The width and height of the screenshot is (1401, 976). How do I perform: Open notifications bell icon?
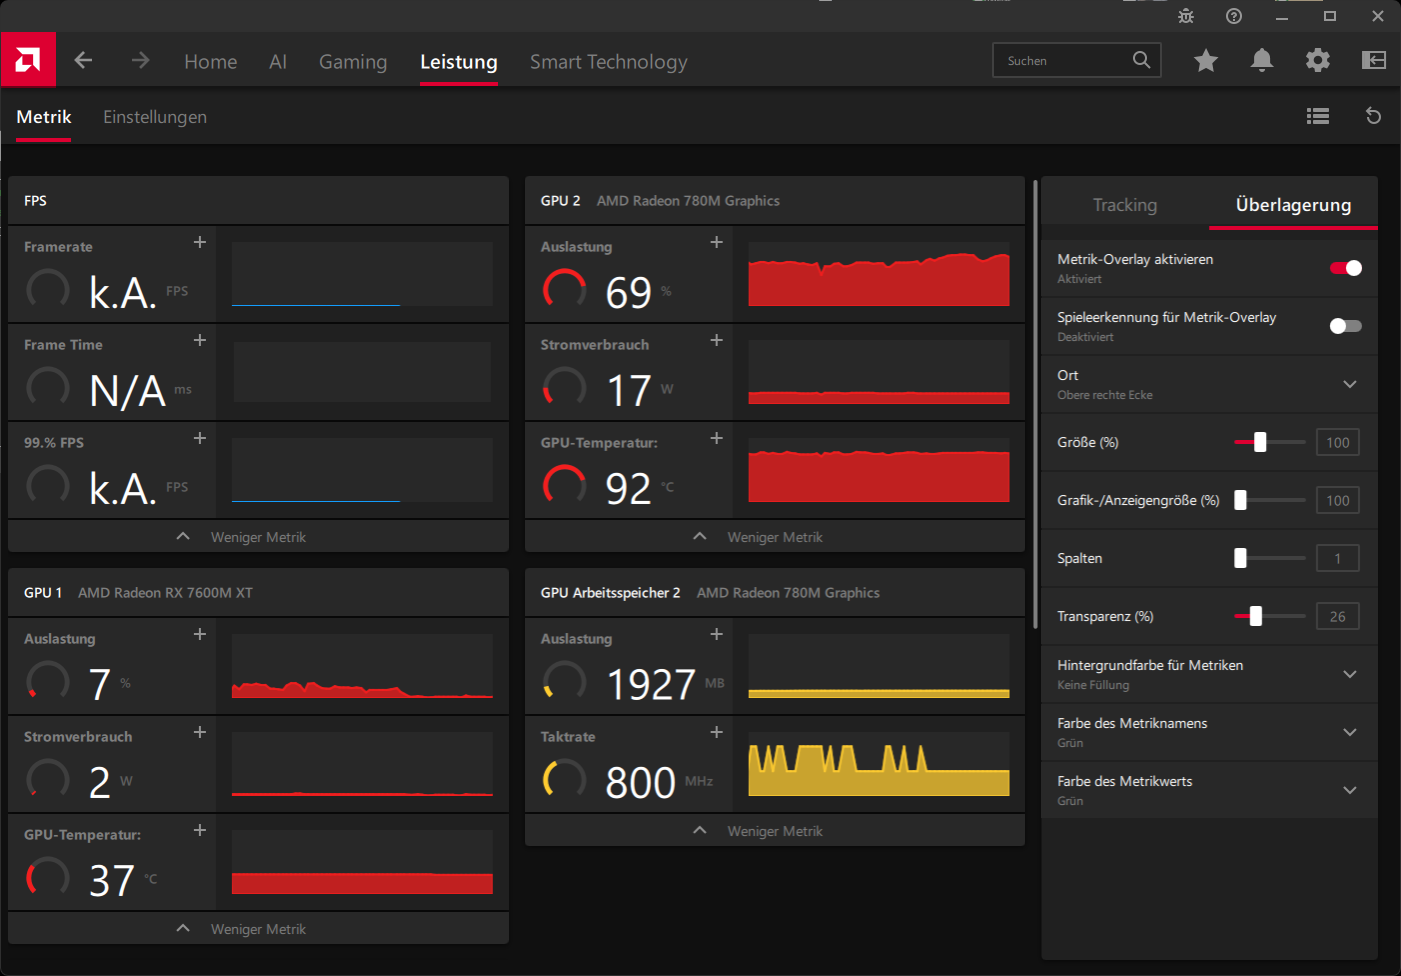click(1262, 61)
